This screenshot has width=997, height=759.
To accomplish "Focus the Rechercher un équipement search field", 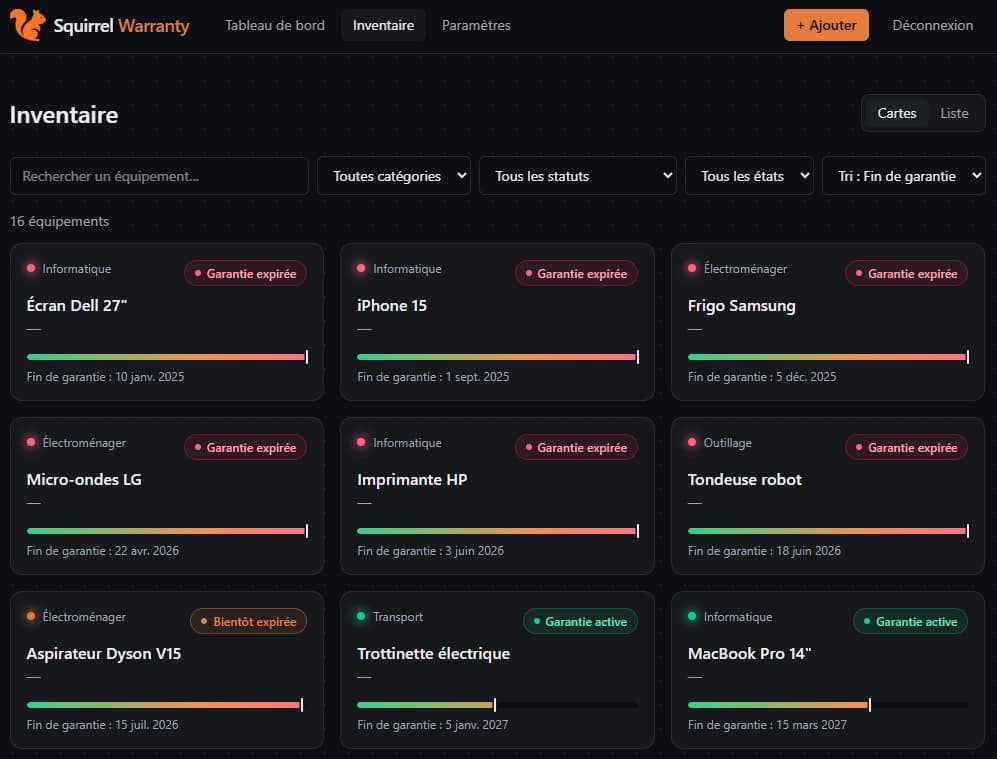I will click(159, 176).
